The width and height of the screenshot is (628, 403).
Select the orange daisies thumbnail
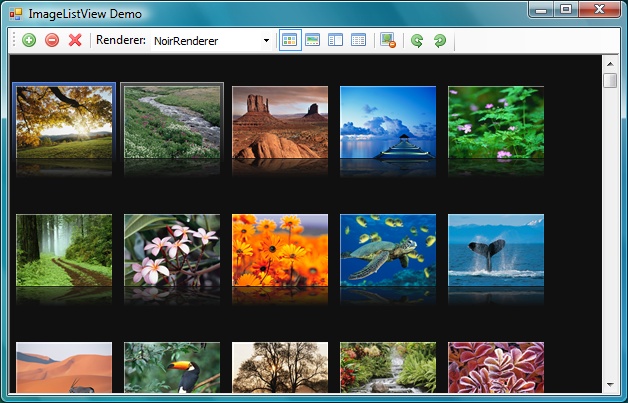point(280,250)
